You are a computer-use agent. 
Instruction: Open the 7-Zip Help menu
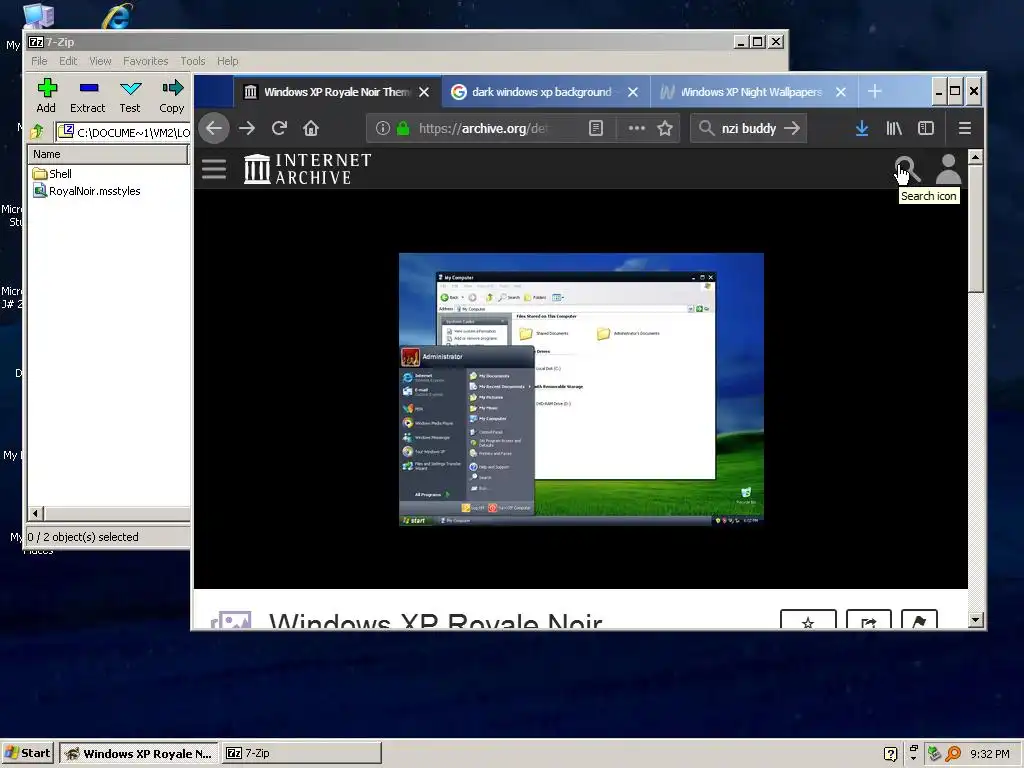pyautogui.click(x=227, y=61)
